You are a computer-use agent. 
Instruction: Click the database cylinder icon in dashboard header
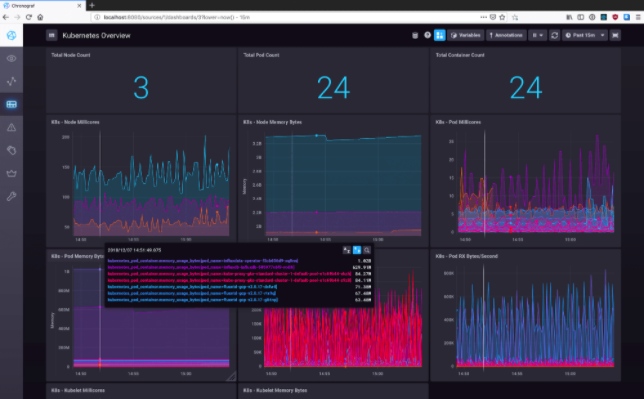click(x=415, y=35)
